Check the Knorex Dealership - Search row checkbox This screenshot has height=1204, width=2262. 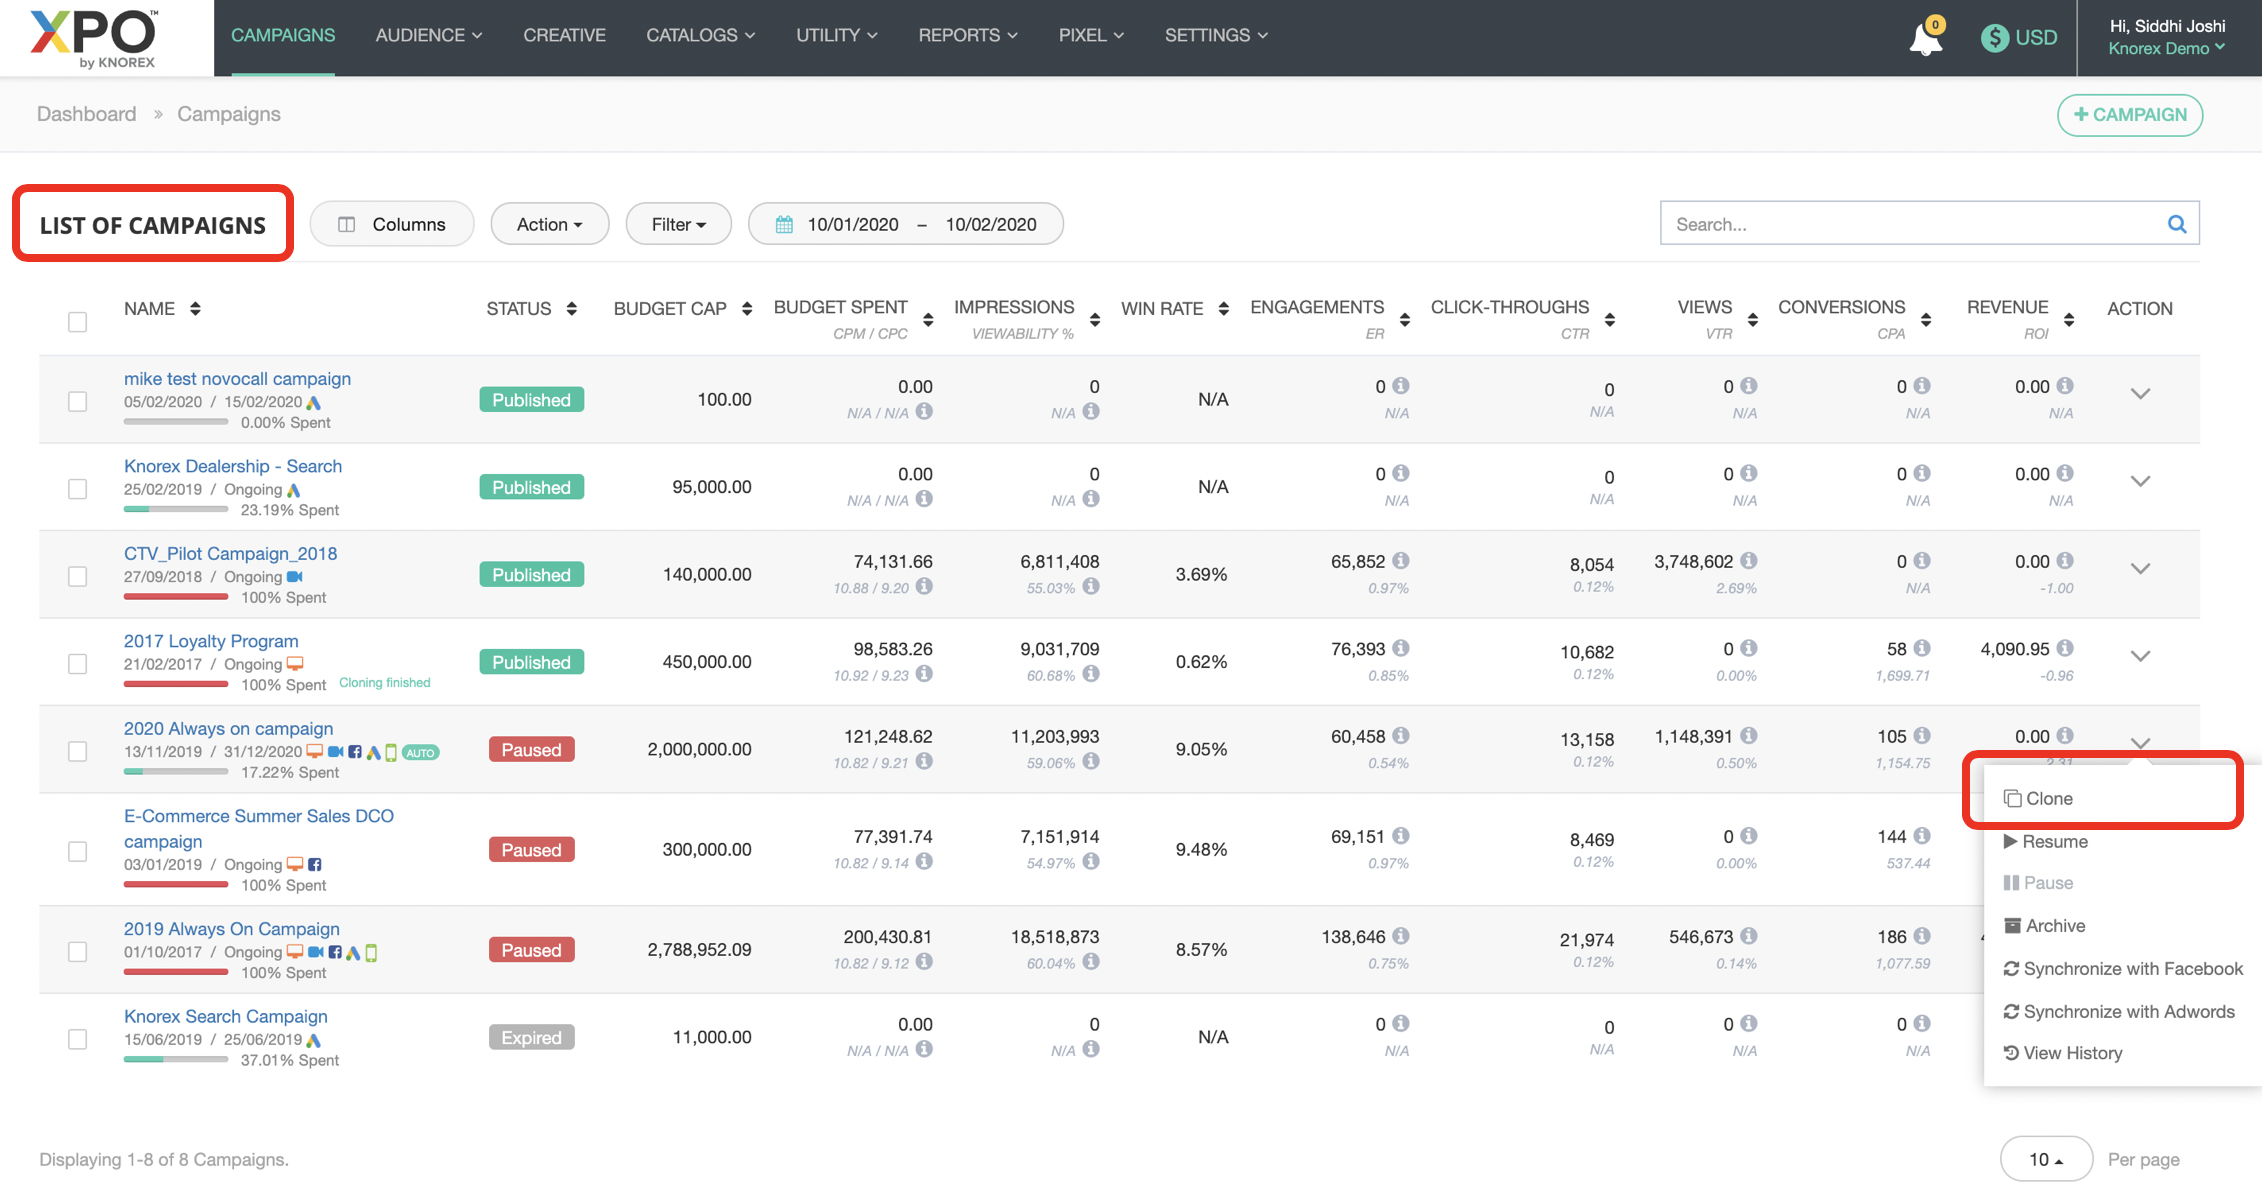click(77, 489)
